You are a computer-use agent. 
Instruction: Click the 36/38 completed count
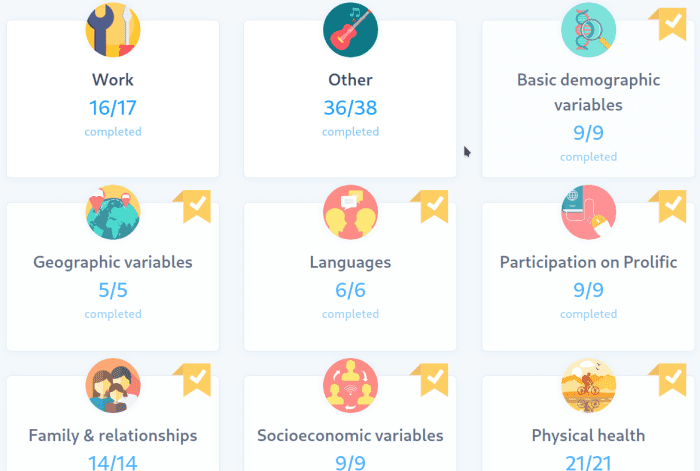coord(350,108)
